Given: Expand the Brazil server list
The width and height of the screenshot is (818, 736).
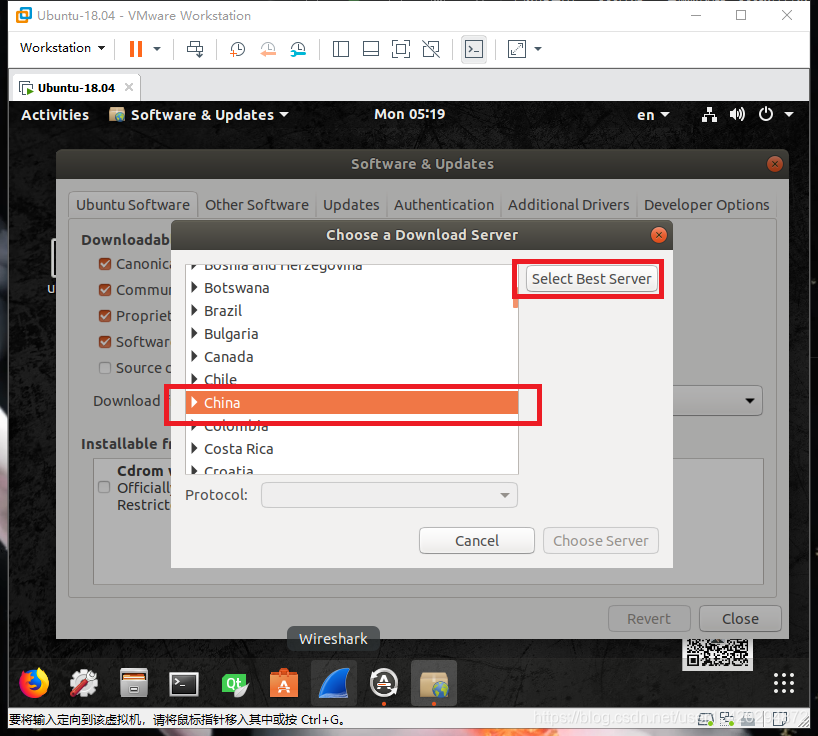Looking at the screenshot, I should (194, 310).
